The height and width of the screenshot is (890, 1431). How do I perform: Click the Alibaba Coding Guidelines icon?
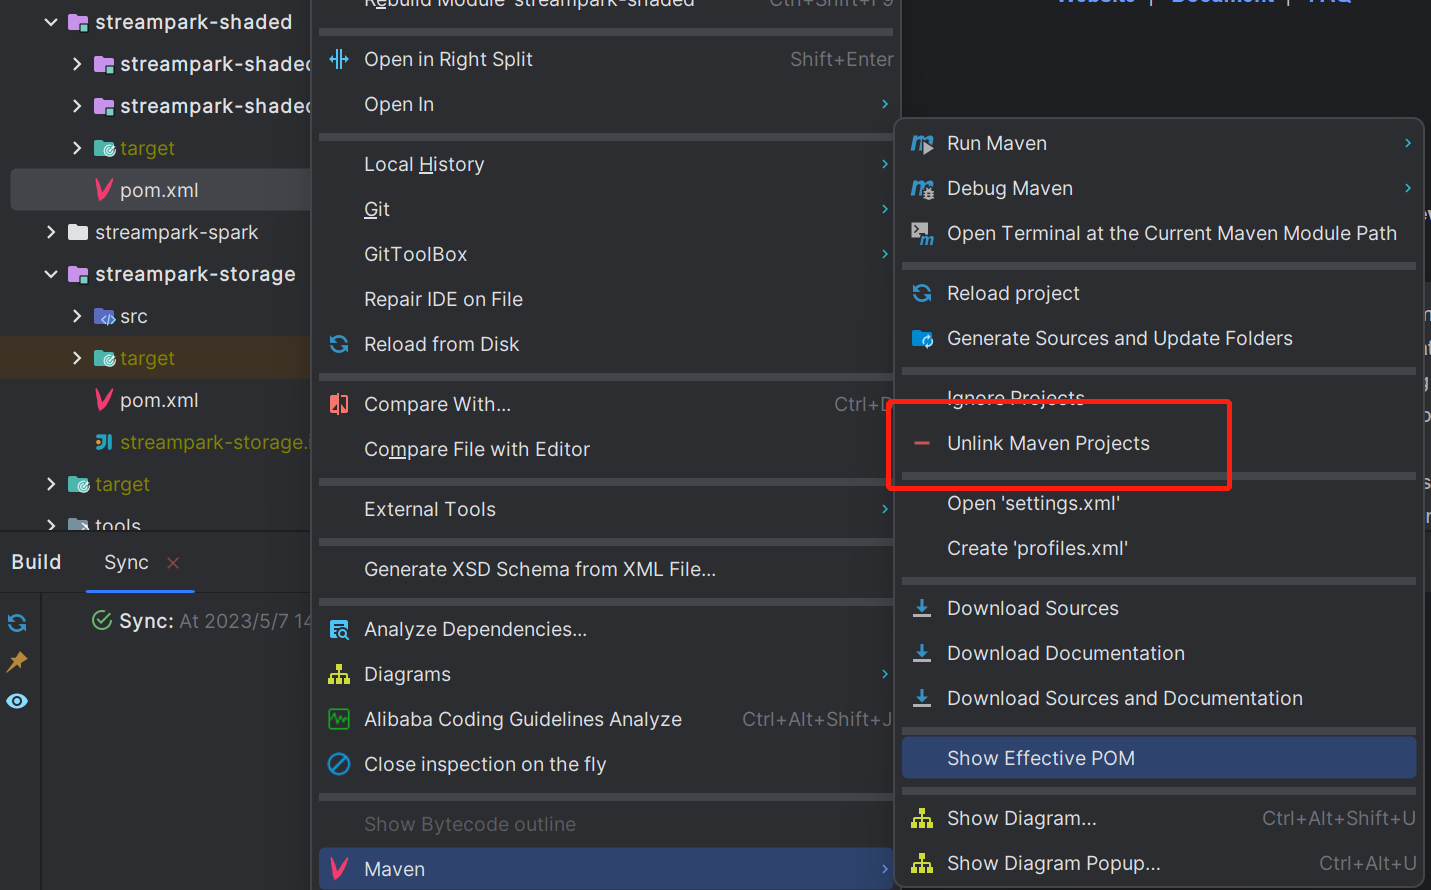(339, 719)
